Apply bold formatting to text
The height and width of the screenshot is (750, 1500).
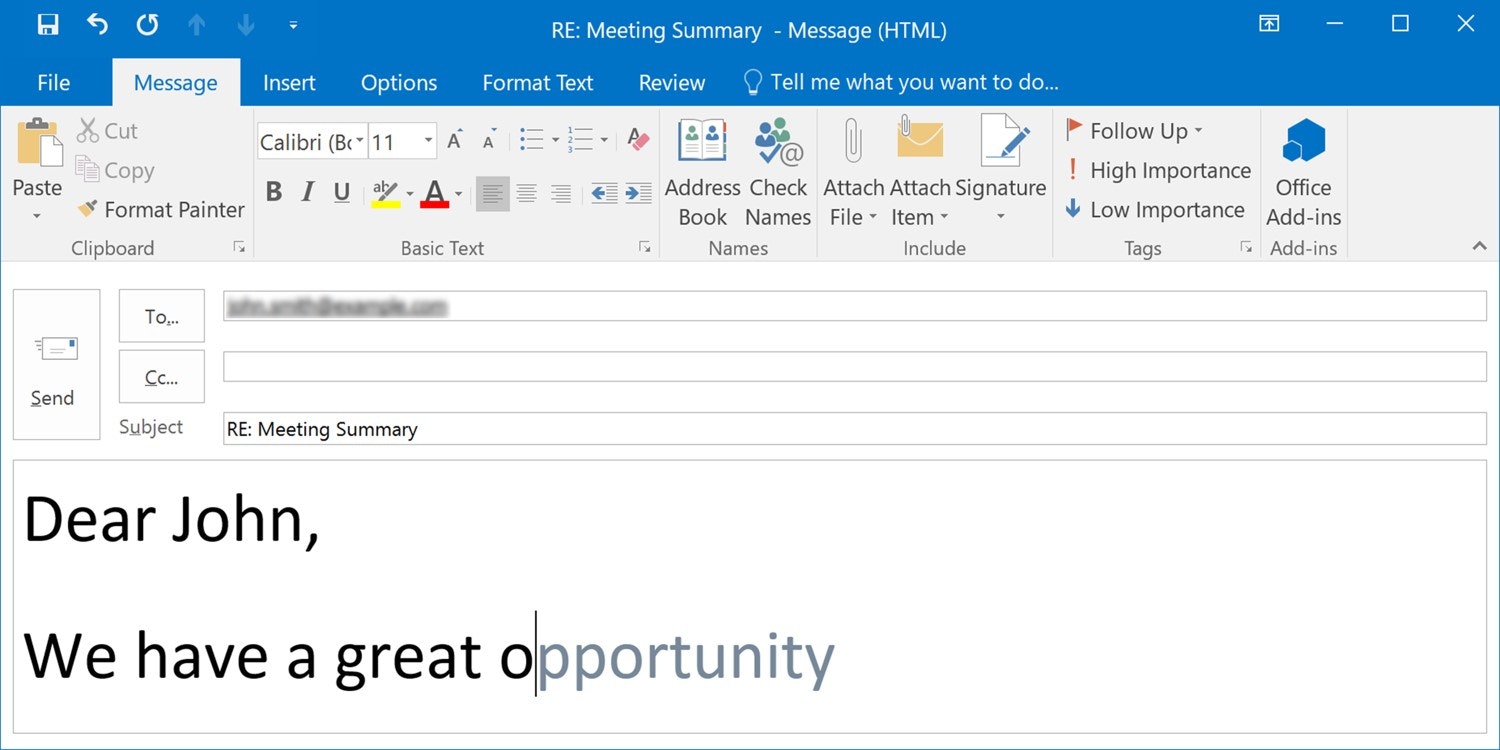pos(273,192)
